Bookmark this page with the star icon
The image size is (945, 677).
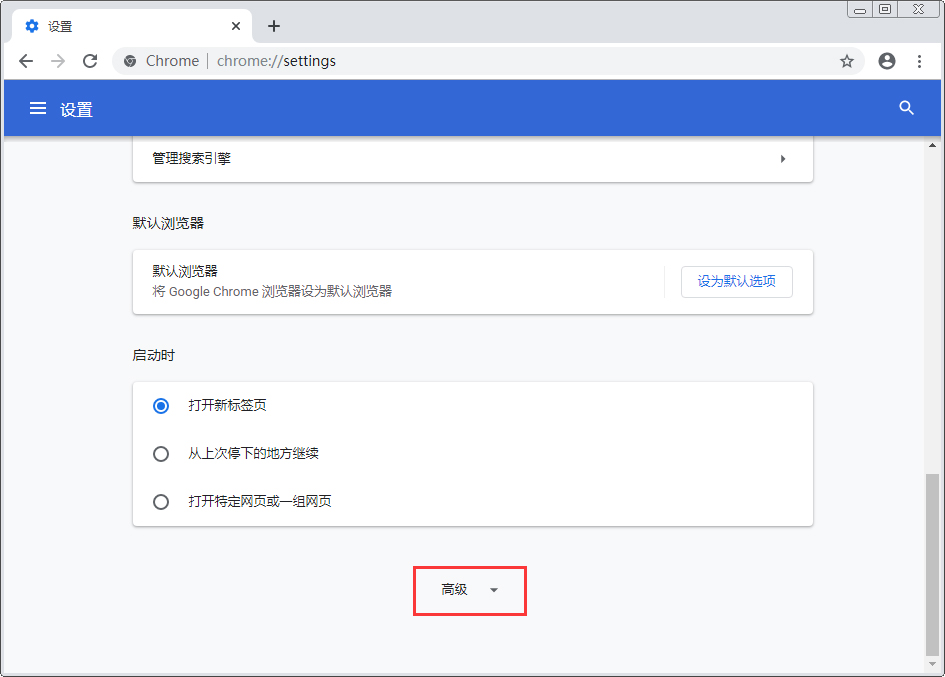(x=847, y=61)
